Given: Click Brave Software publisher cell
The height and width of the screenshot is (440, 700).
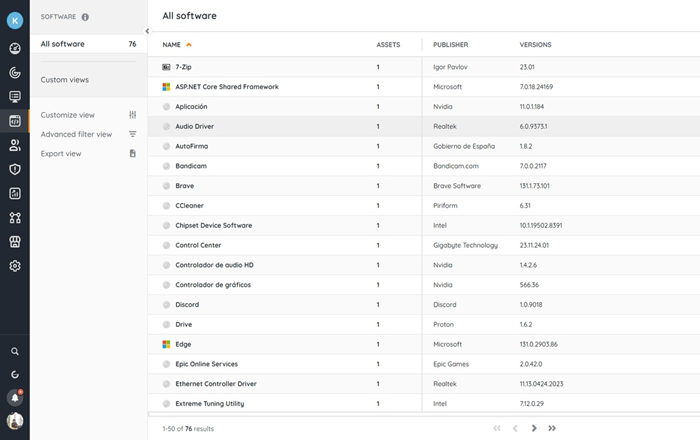Looking at the screenshot, I should [x=457, y=186].
